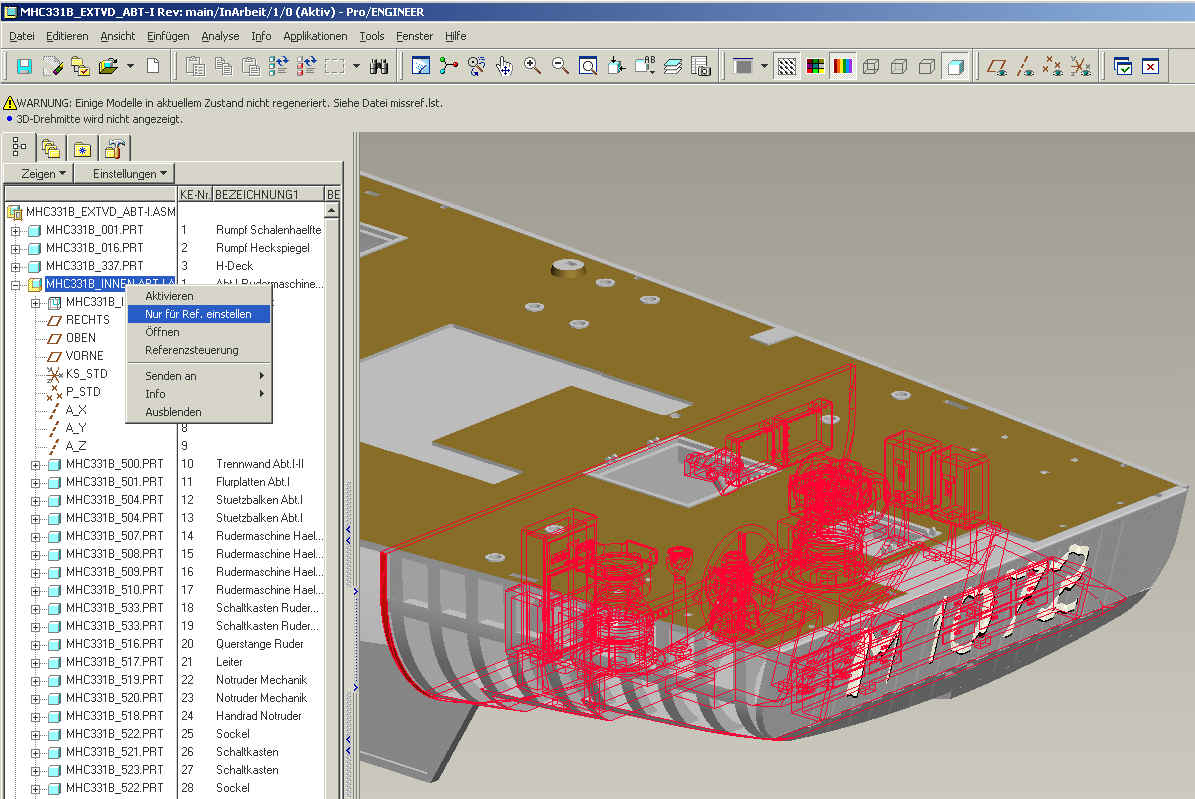Screen dimensions: 1195x799
Task: Toggle datum axes display
Action: click(1025, 66)
